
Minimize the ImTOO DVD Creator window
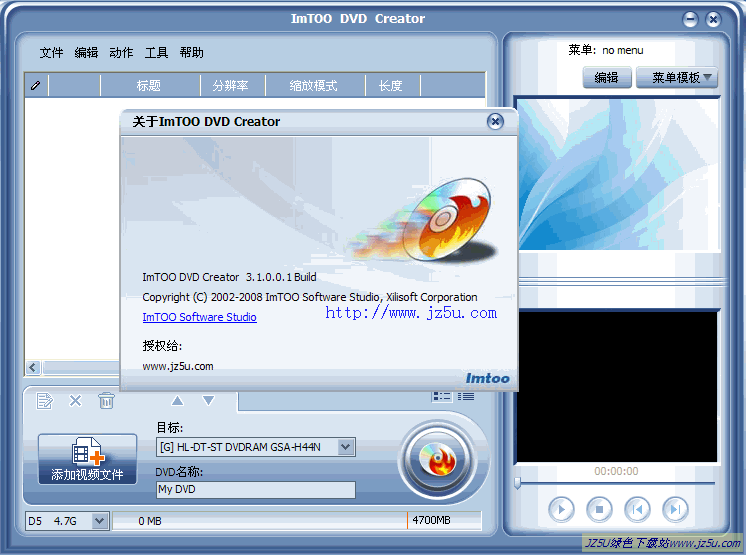(690, 19)
